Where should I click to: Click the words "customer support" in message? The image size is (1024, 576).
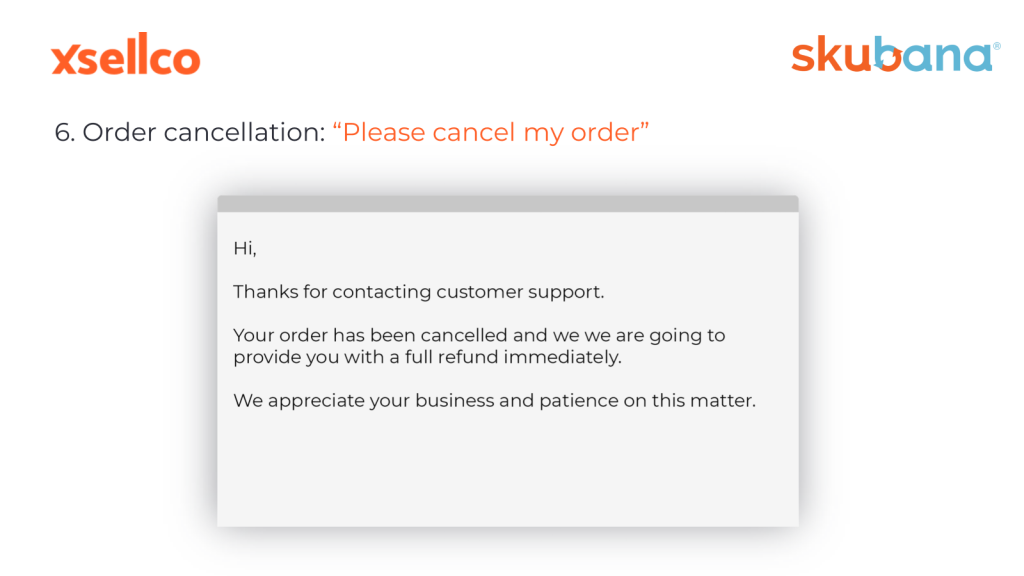pyautogui.click(x=520, y=293)
